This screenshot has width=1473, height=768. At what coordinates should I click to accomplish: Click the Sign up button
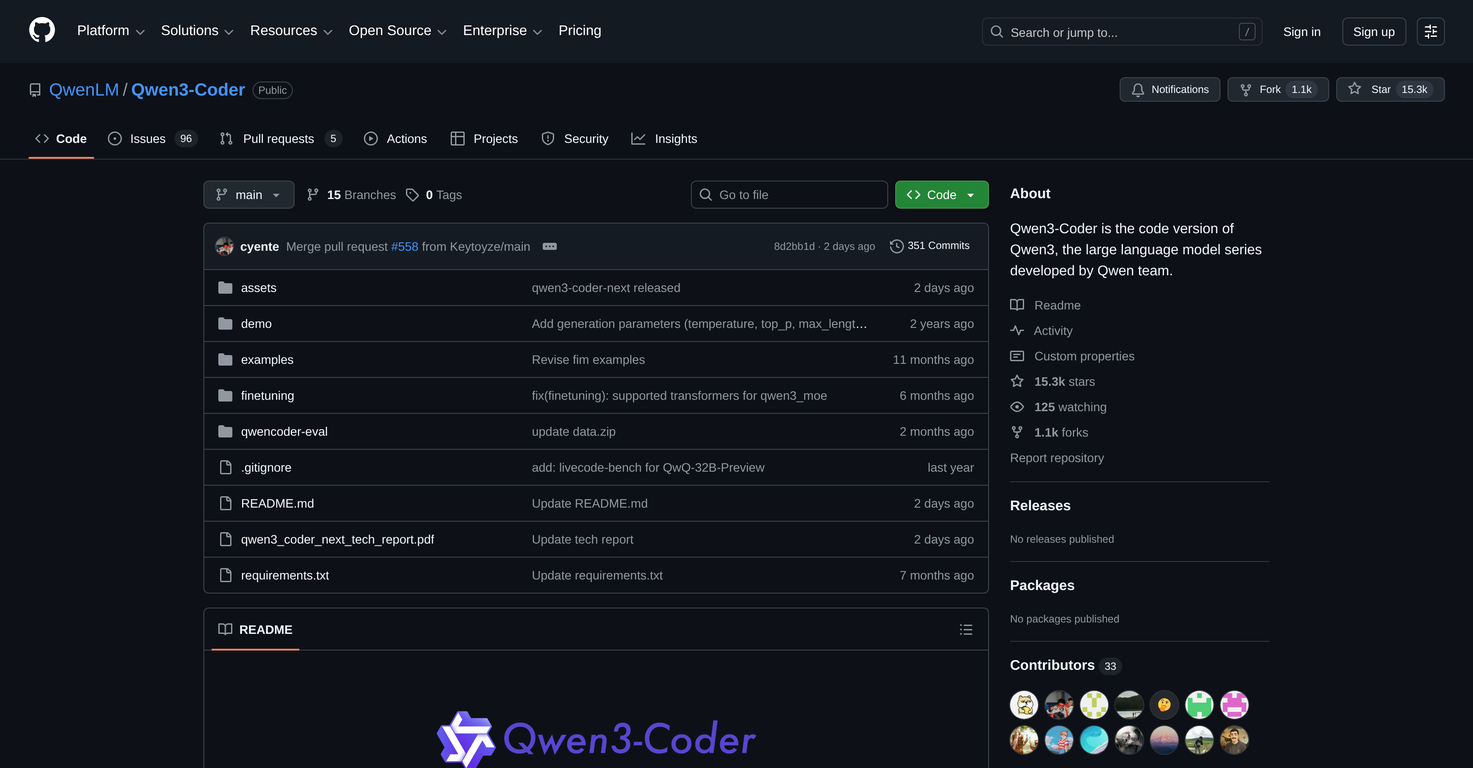coord(1373,31)
